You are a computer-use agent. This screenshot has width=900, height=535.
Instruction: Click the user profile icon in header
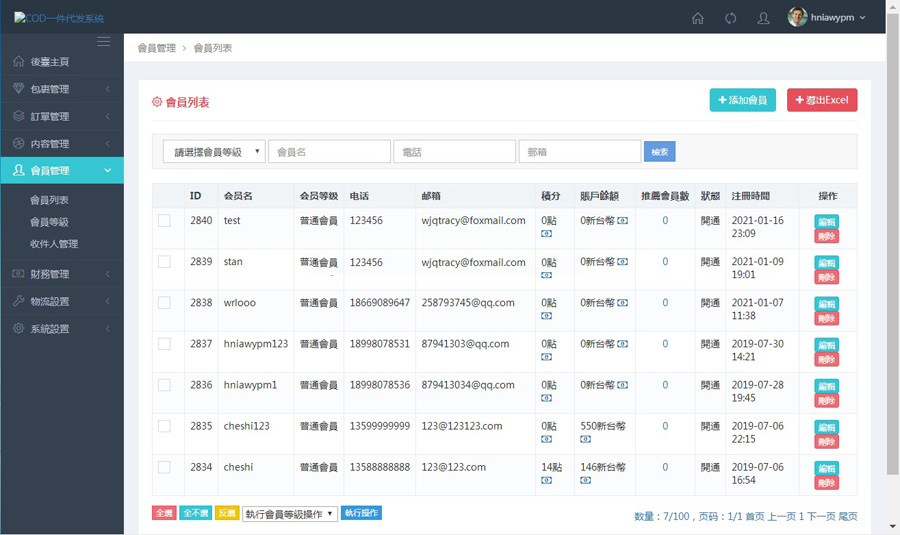(763, 18)
